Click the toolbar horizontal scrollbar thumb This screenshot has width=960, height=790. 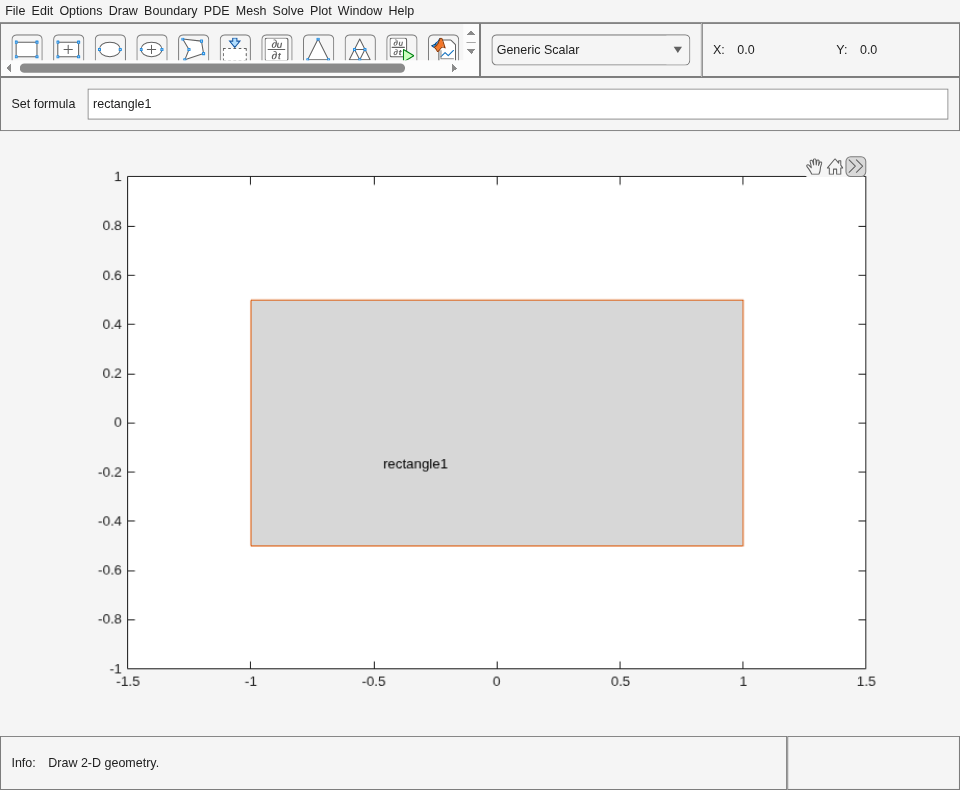tap(212, 68)
